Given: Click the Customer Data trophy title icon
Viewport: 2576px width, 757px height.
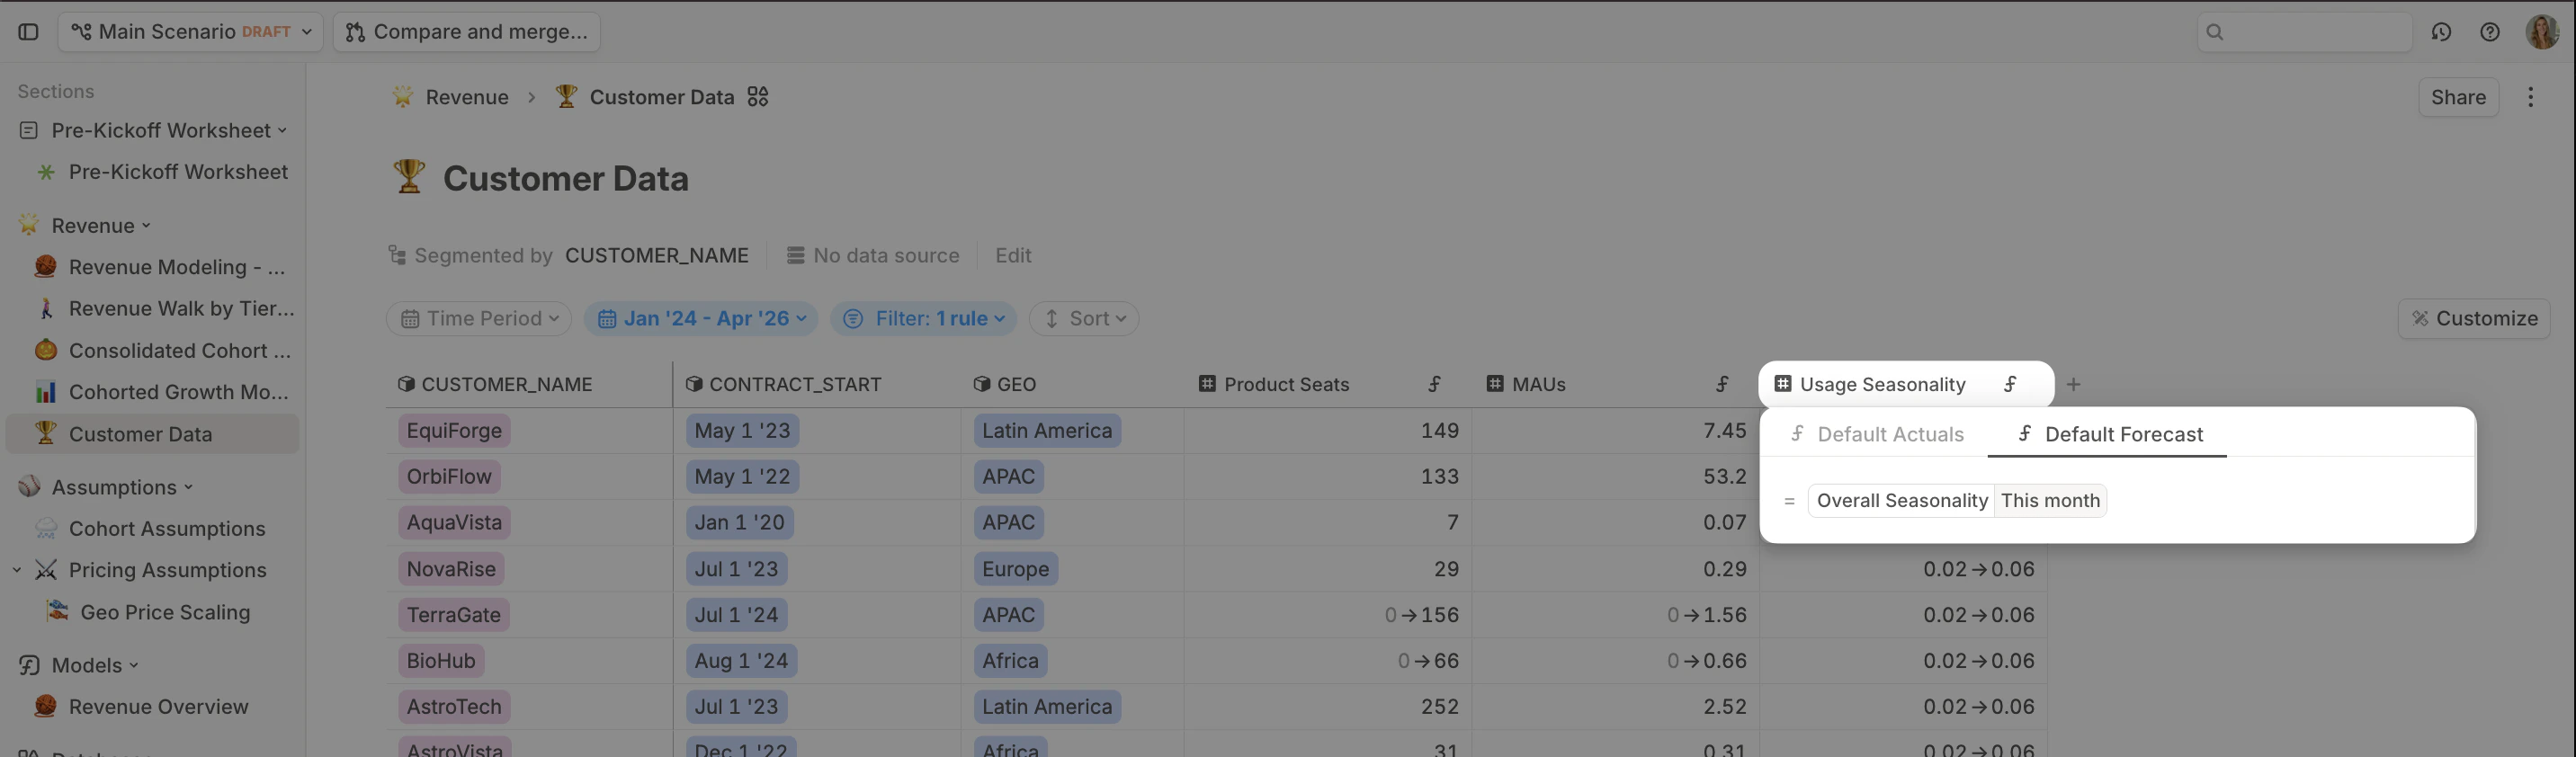Looking at the screenshot, I should point(408,177).
